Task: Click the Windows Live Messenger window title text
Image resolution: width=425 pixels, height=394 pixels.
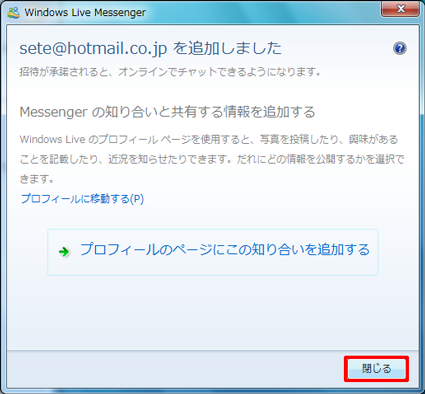Action: 85,13
